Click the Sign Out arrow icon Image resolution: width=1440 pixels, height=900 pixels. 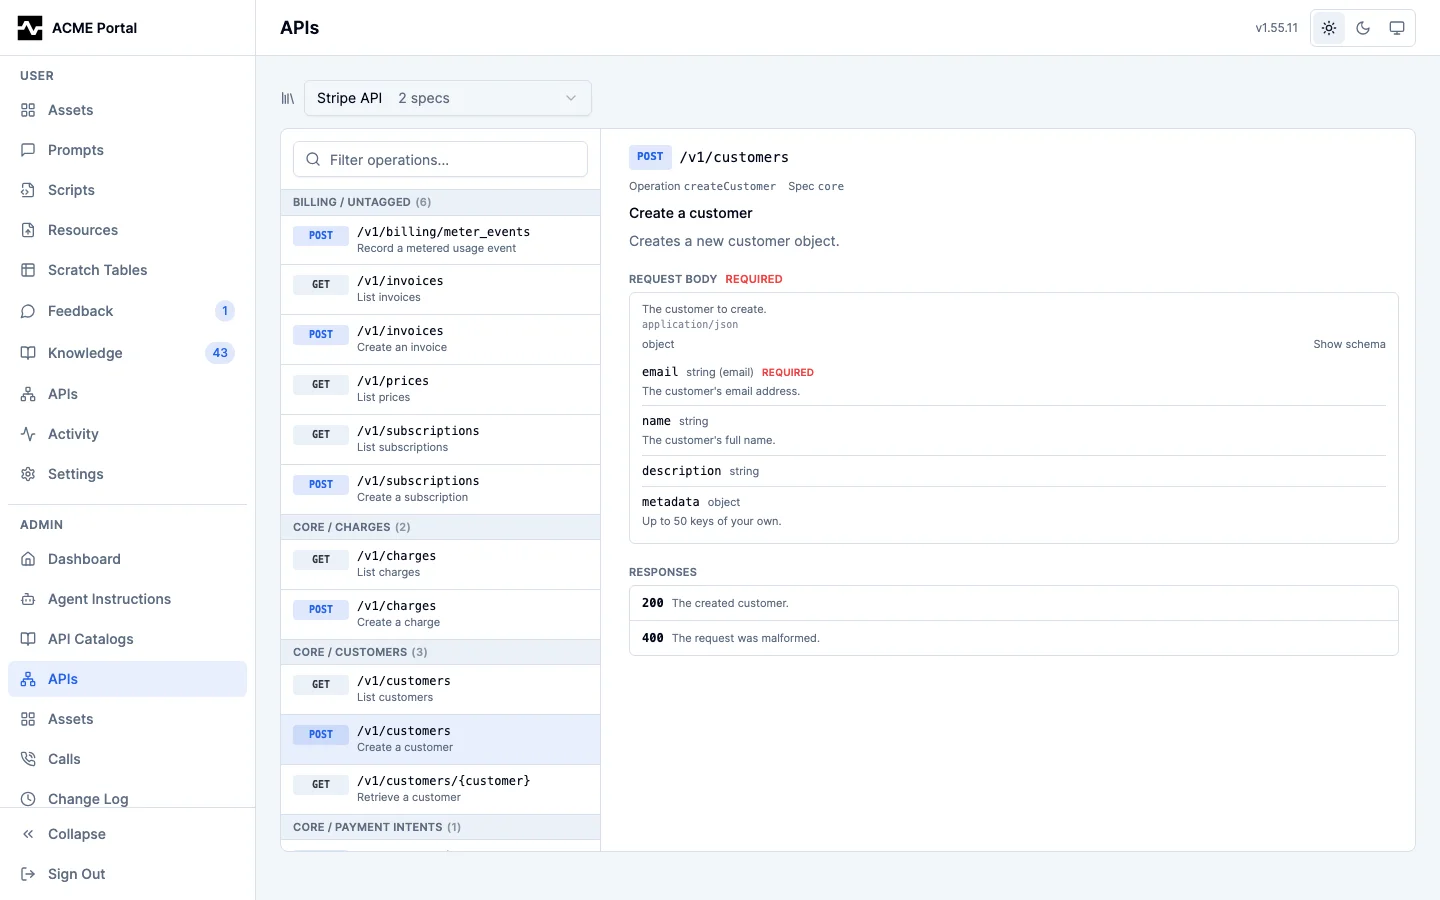click(x=28, y=874)
